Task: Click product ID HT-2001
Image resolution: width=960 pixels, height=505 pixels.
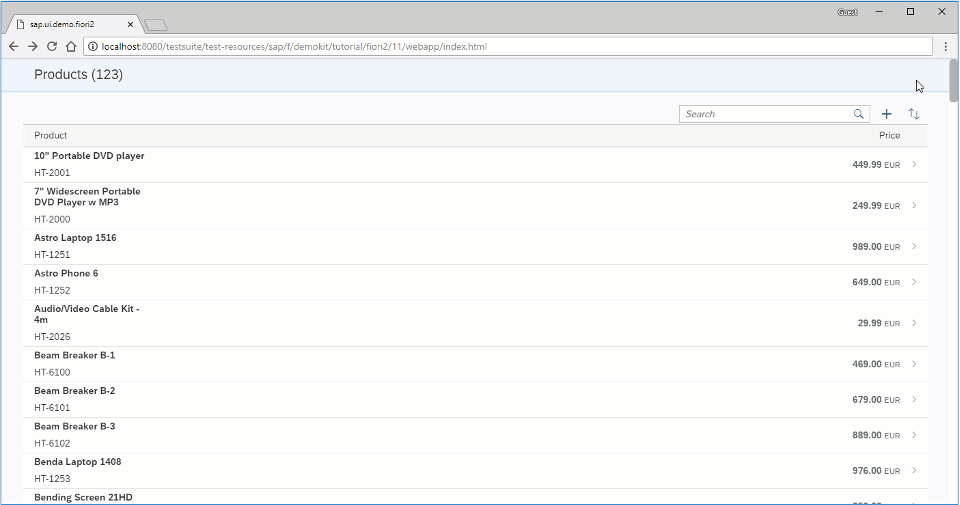Action: [52, 173]
